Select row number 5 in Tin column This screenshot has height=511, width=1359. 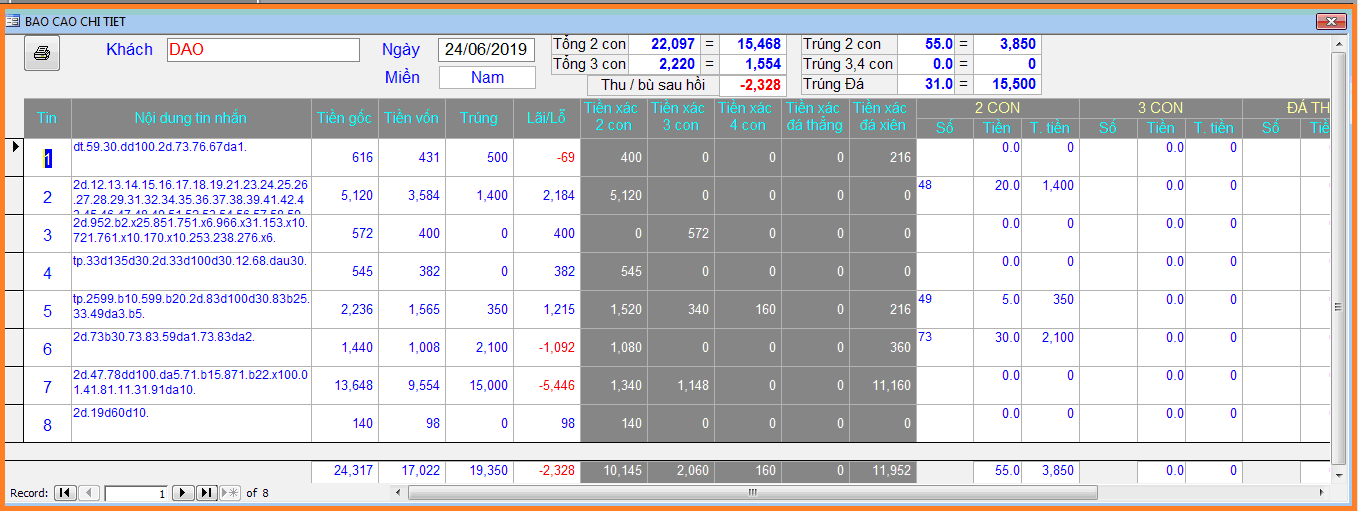pos(47,311)
